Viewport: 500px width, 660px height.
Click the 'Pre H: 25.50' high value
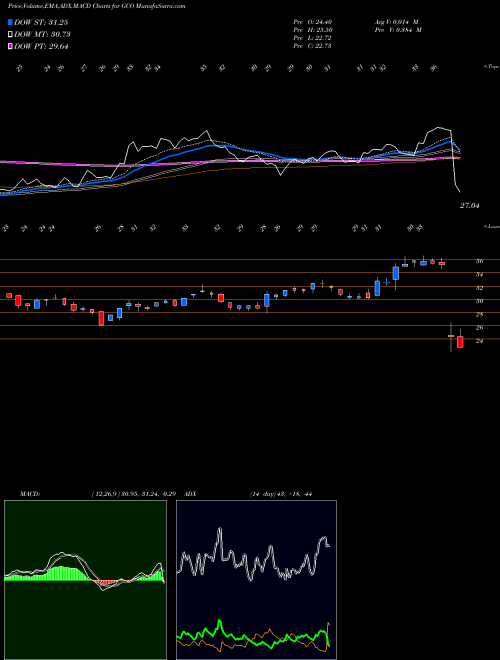(x=312, y=30)
